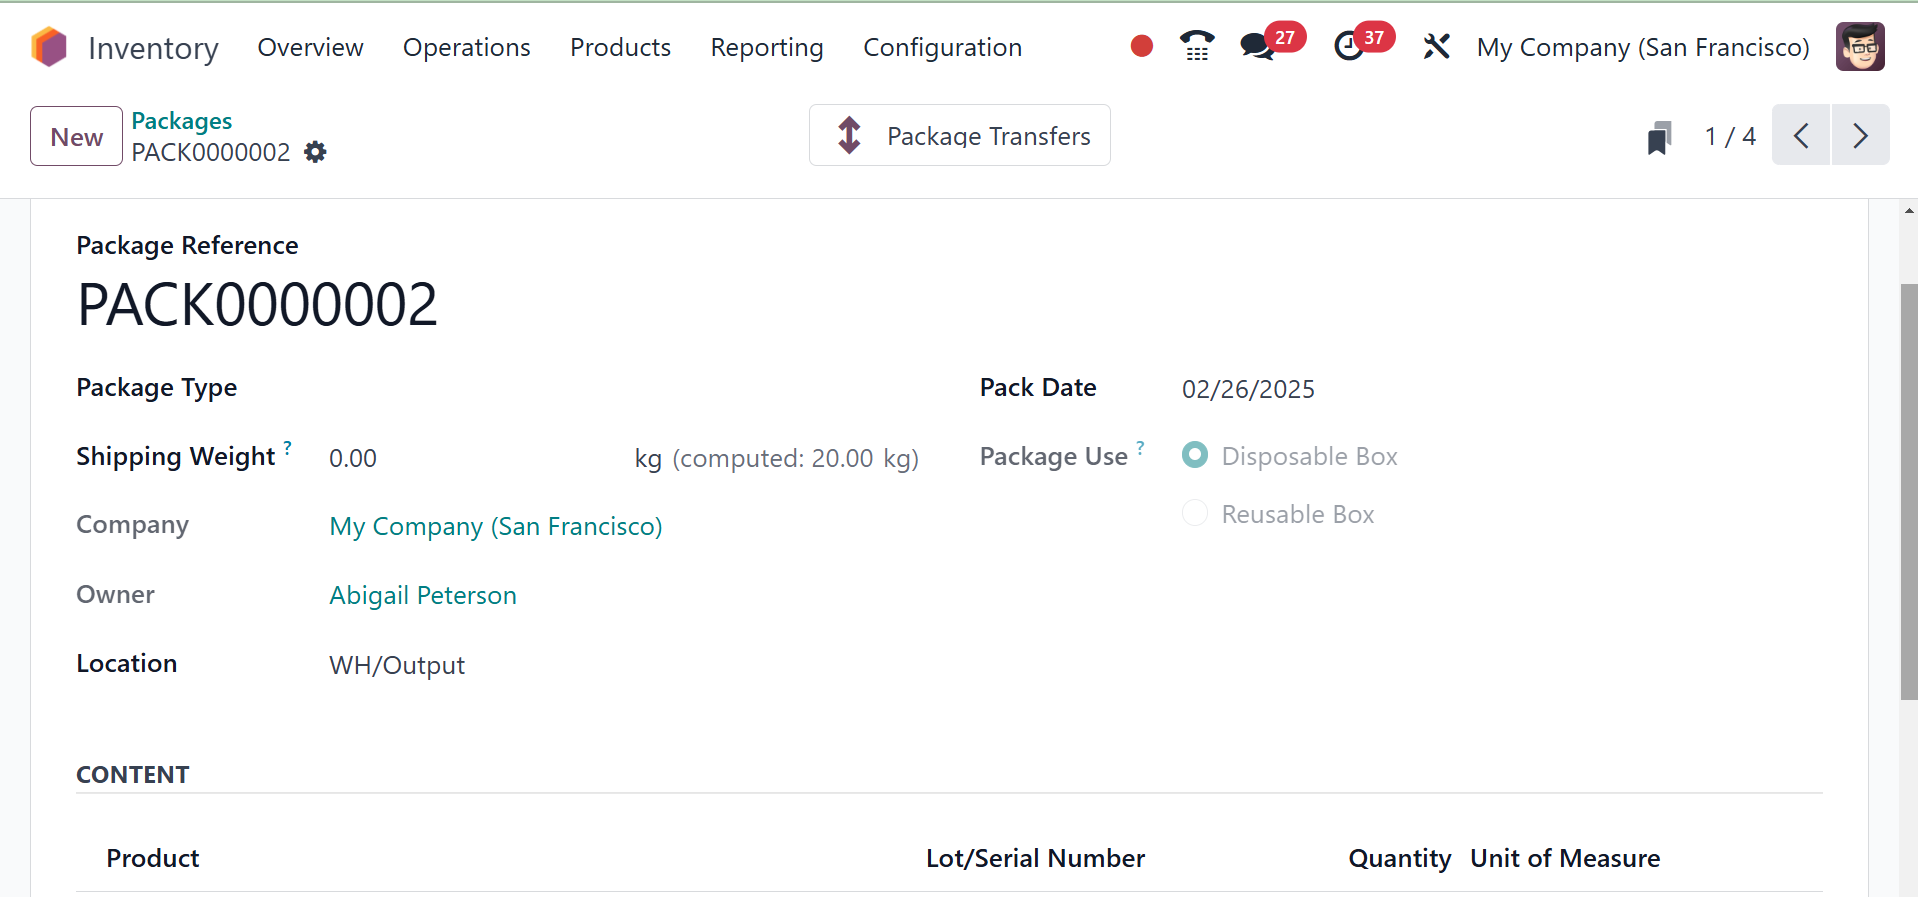Expand the Reporting menu
The height and width of the screenshot is (897, 1918).
pos(766,47)
